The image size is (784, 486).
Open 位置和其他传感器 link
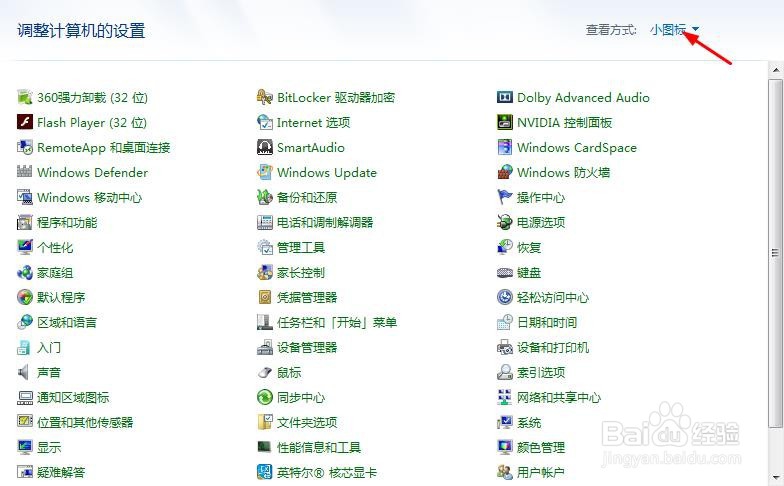click(85, 422)
